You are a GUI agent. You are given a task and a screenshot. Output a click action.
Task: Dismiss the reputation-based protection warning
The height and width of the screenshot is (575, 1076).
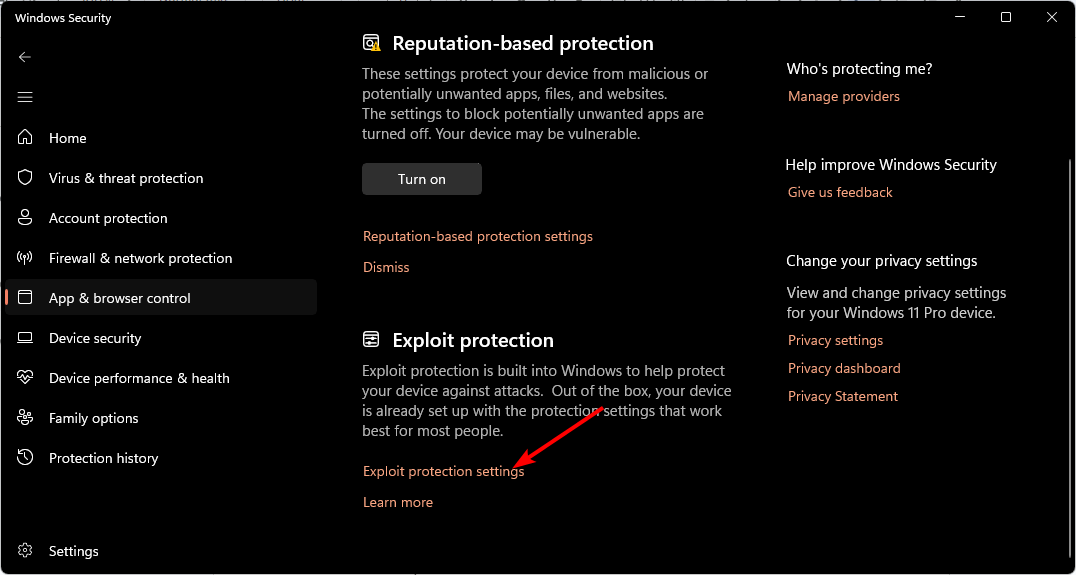tap(386, 267)
